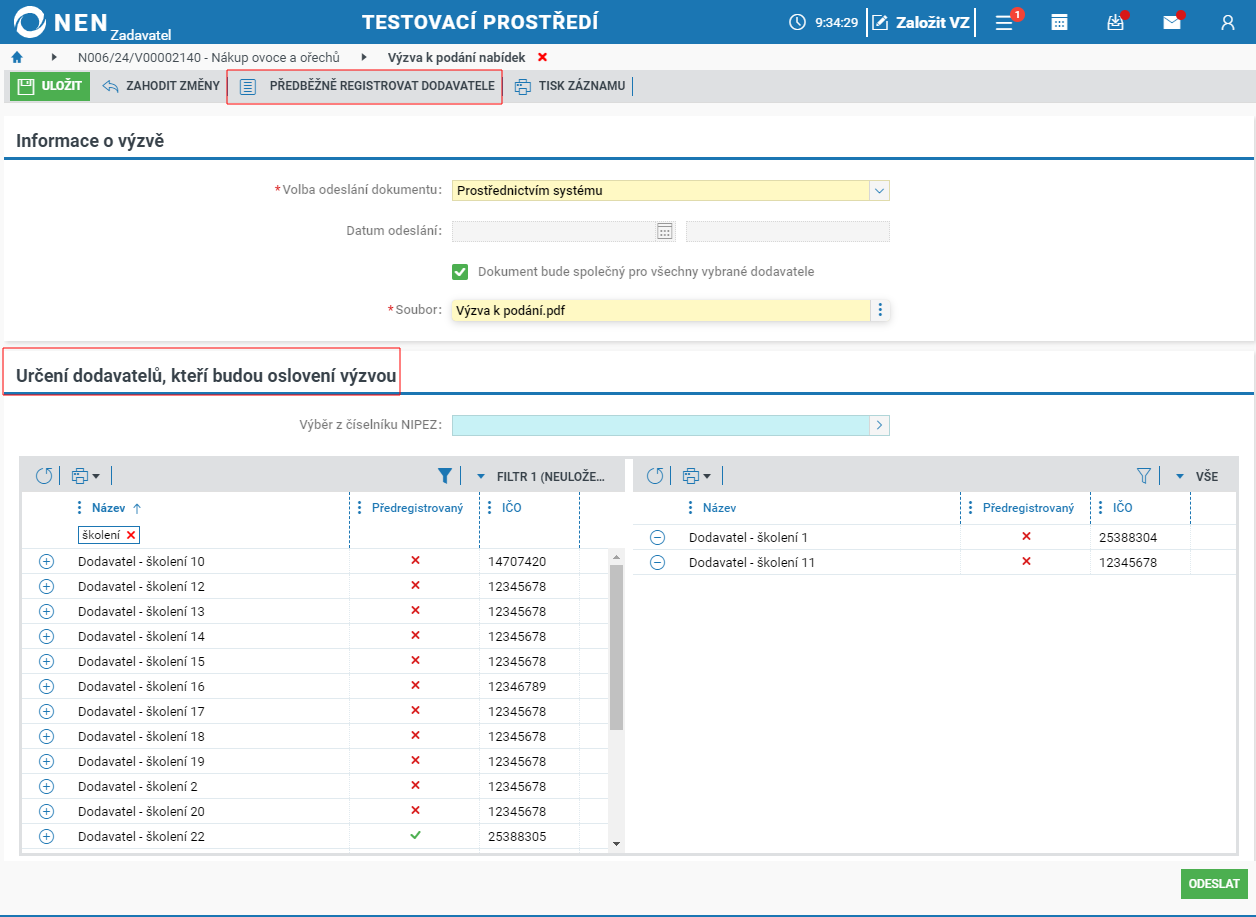This screenshot has width=1256, height=917.
Task: Open Název column menu in left table
Action: tap(80, 508)
